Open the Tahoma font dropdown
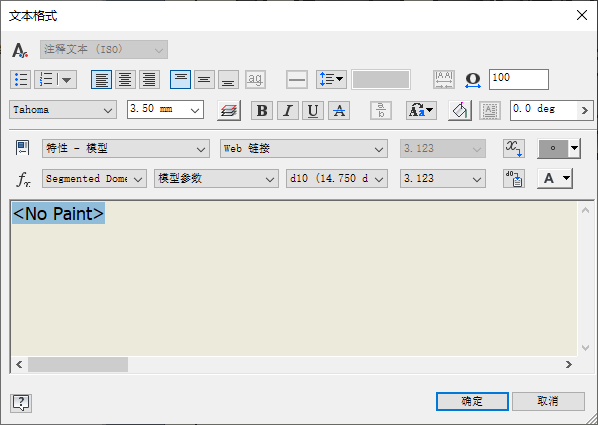 coord(63,110)
